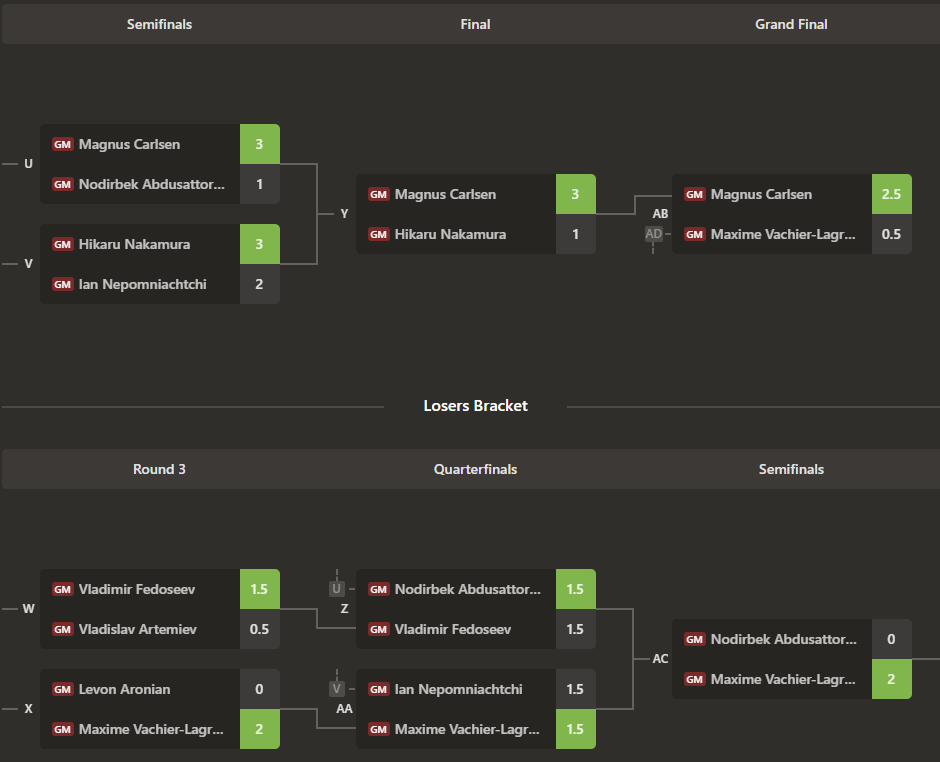The height and width of the screenshot is (762, 940).
Task: Open Ian Nepomniachtchi in winners Semifinals
Action: [x=142, y=284]
